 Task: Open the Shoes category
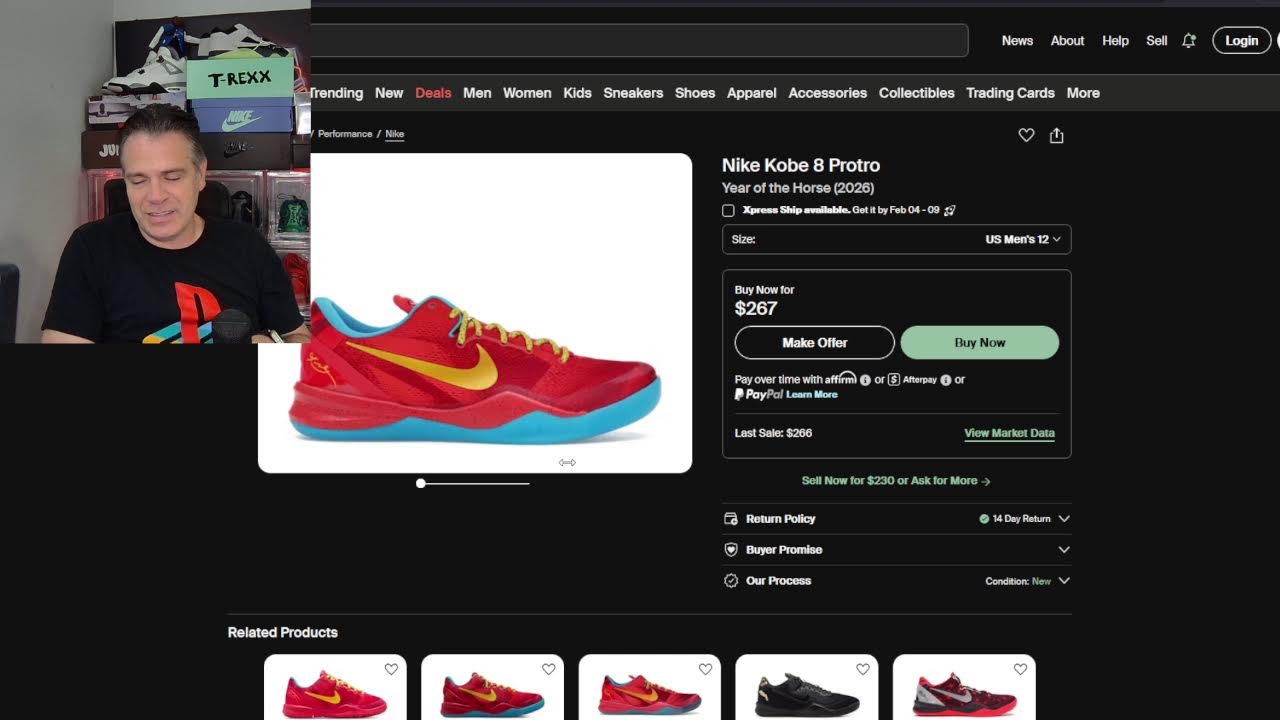(695, 93)
